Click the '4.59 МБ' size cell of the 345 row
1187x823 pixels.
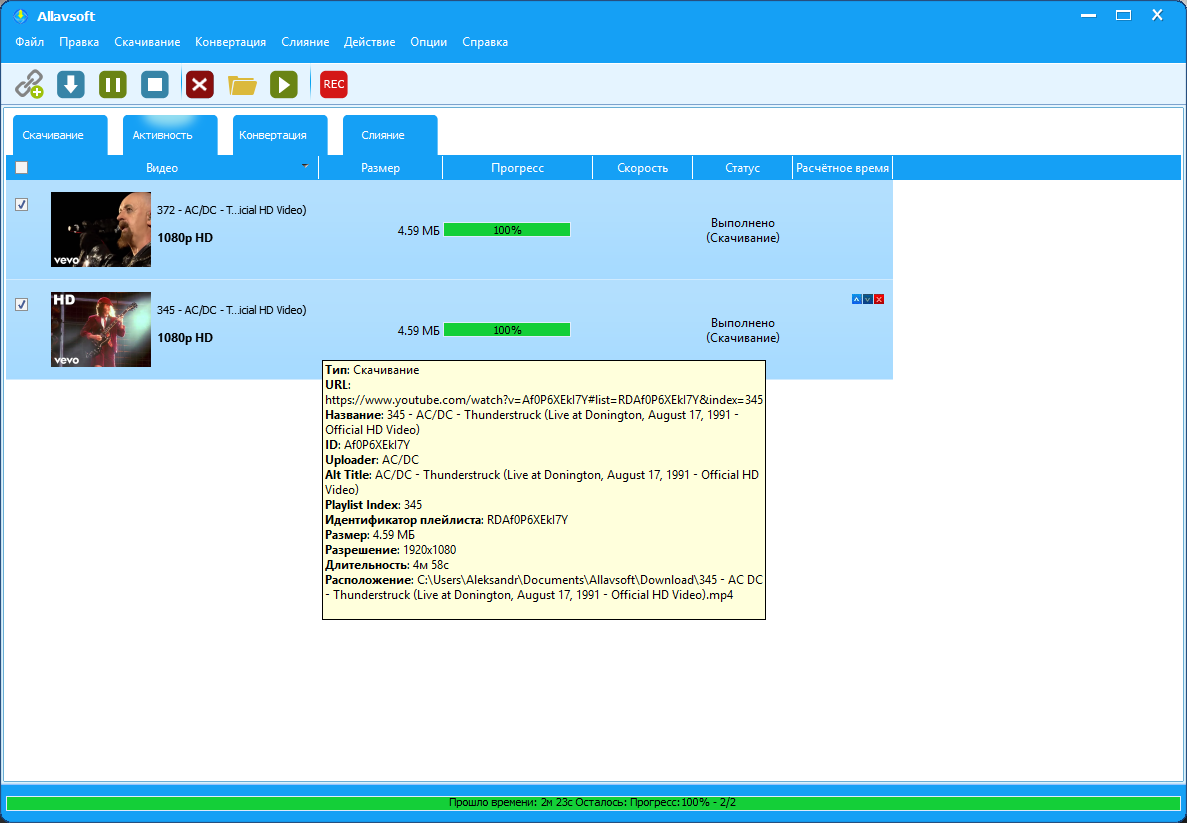(419, 330)
